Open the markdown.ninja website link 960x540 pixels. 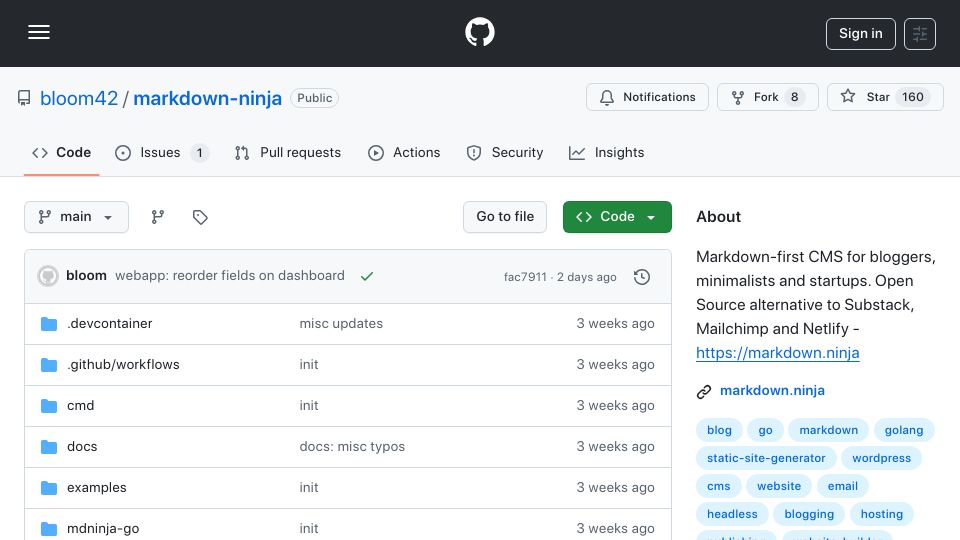tap(772, 391)
